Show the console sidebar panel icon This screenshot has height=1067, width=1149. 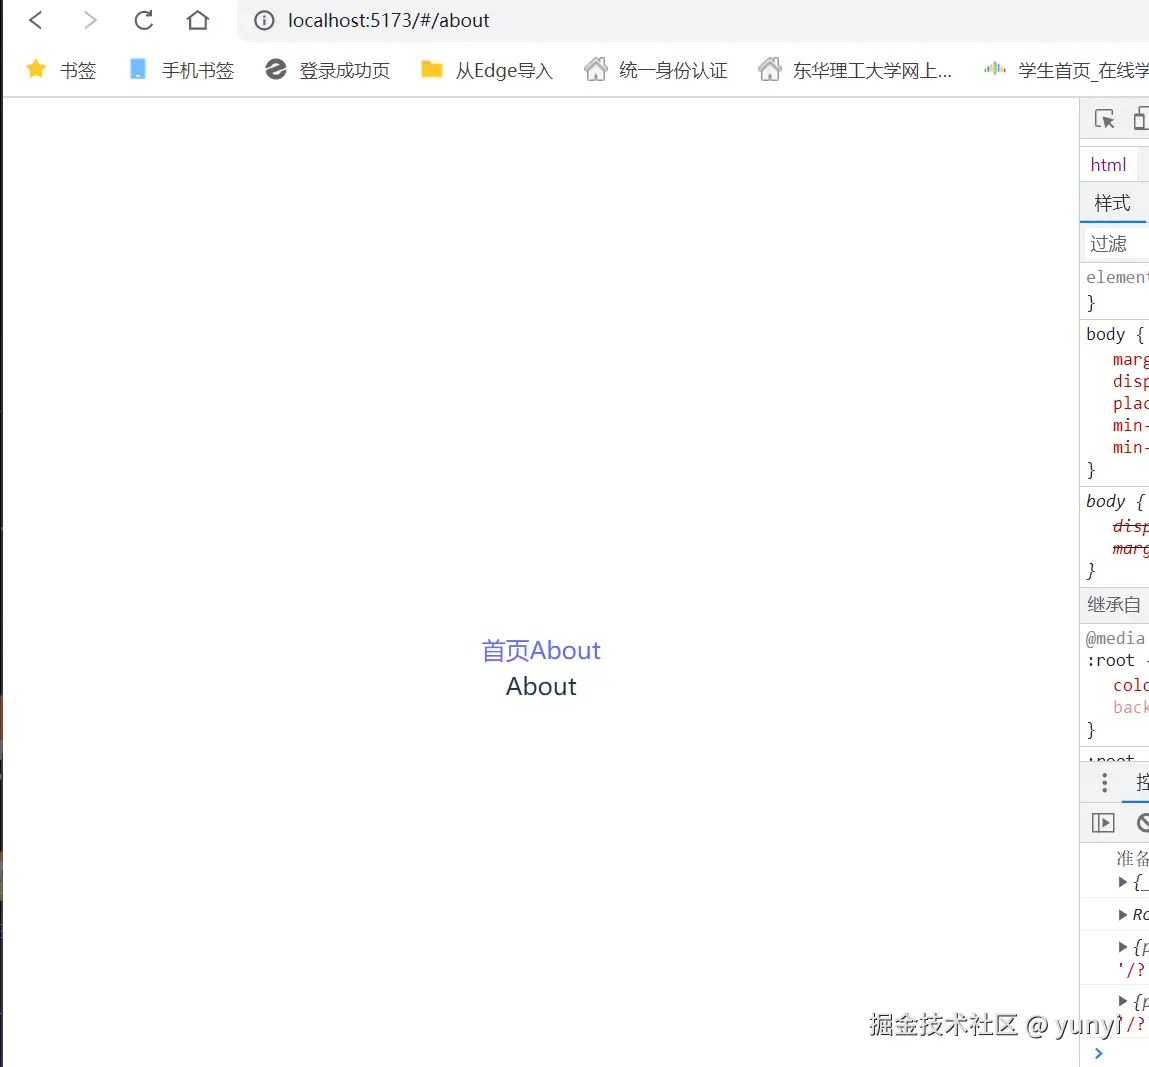(x=1103, y=823)
